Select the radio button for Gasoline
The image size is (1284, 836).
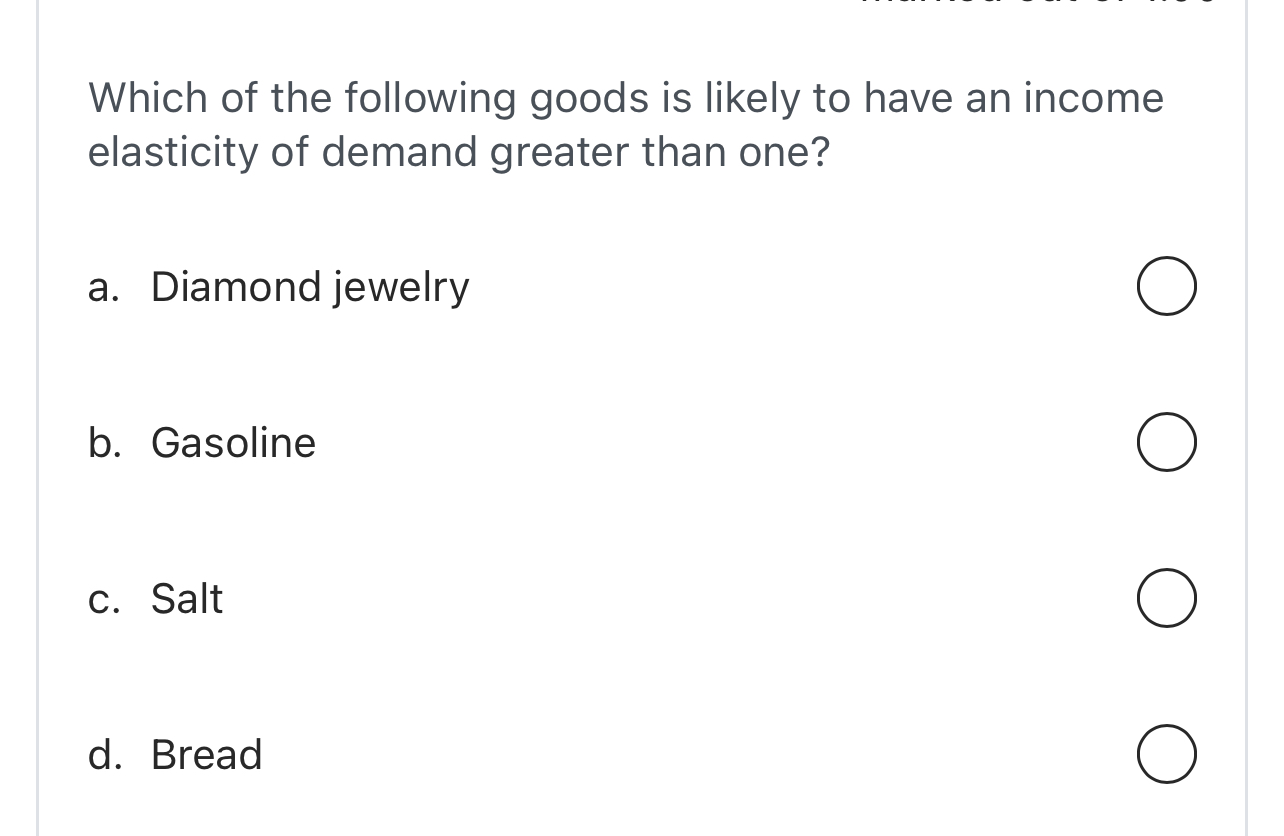click(x=1166, y=442)
